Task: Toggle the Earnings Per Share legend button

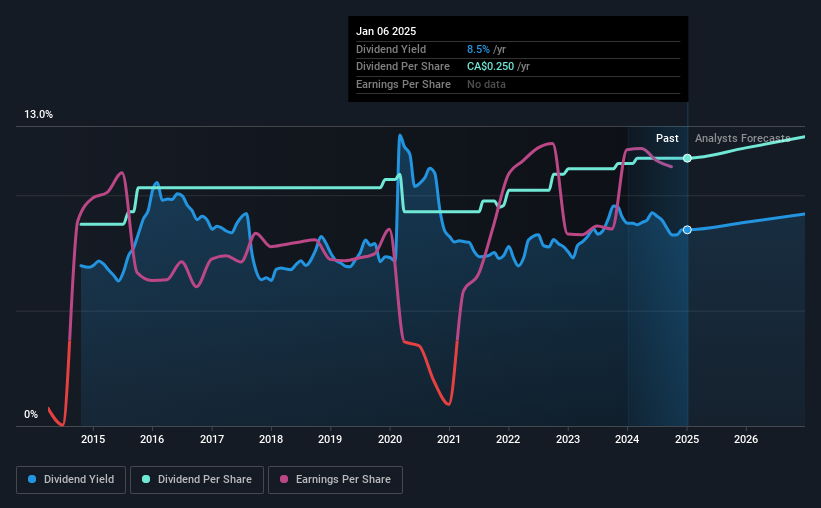Action: 335,480
